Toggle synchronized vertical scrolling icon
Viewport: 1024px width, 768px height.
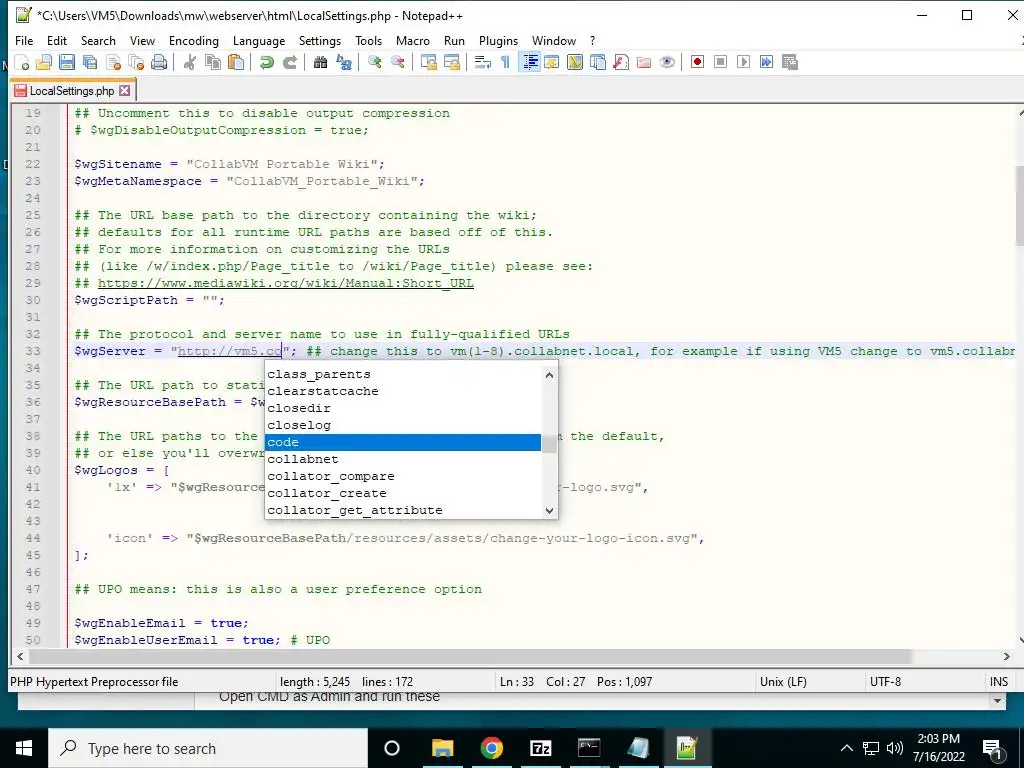pos(428,62)
